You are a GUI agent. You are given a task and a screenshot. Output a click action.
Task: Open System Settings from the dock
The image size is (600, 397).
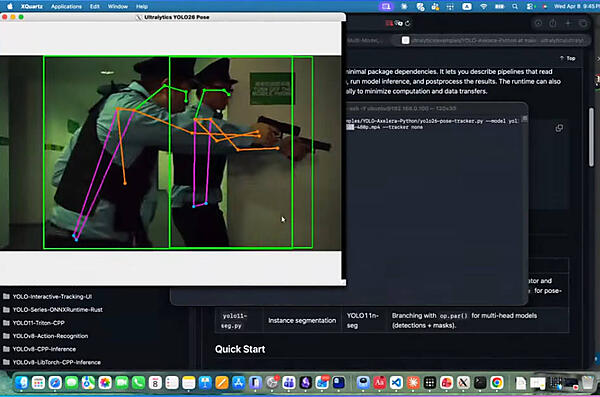tap(272, 382)
